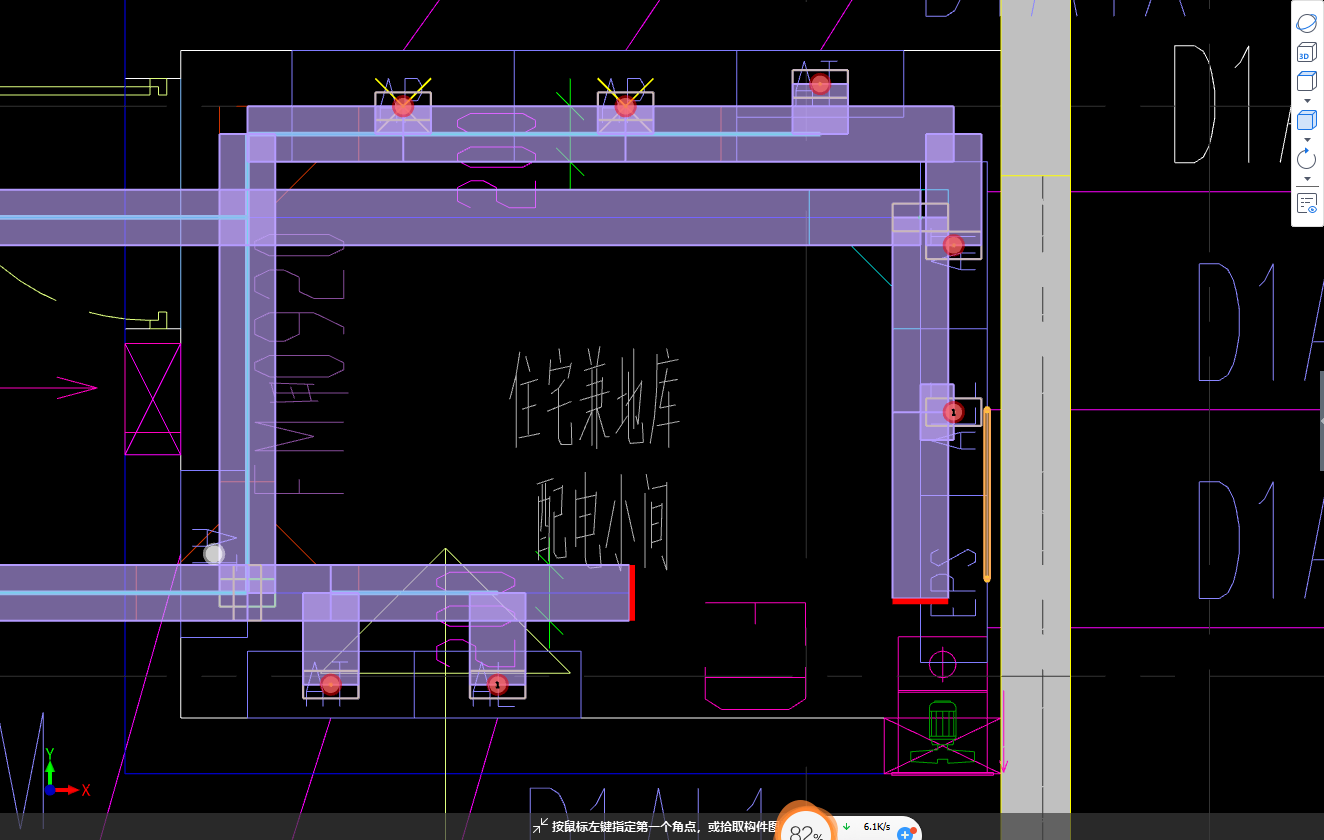Click the collapse arrows icon in status bar
Viewport: 1324px width, 840px height.
pos(540,826)
